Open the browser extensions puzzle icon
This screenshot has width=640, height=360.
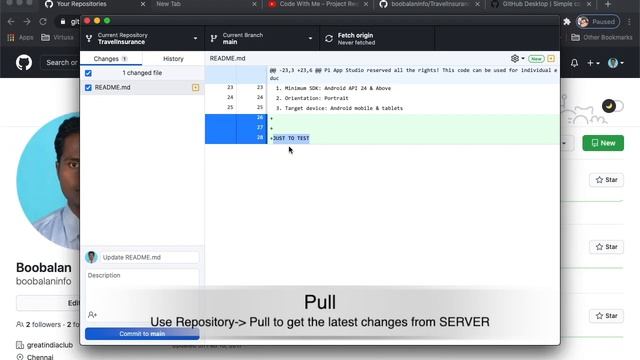(x=567, y=22)
